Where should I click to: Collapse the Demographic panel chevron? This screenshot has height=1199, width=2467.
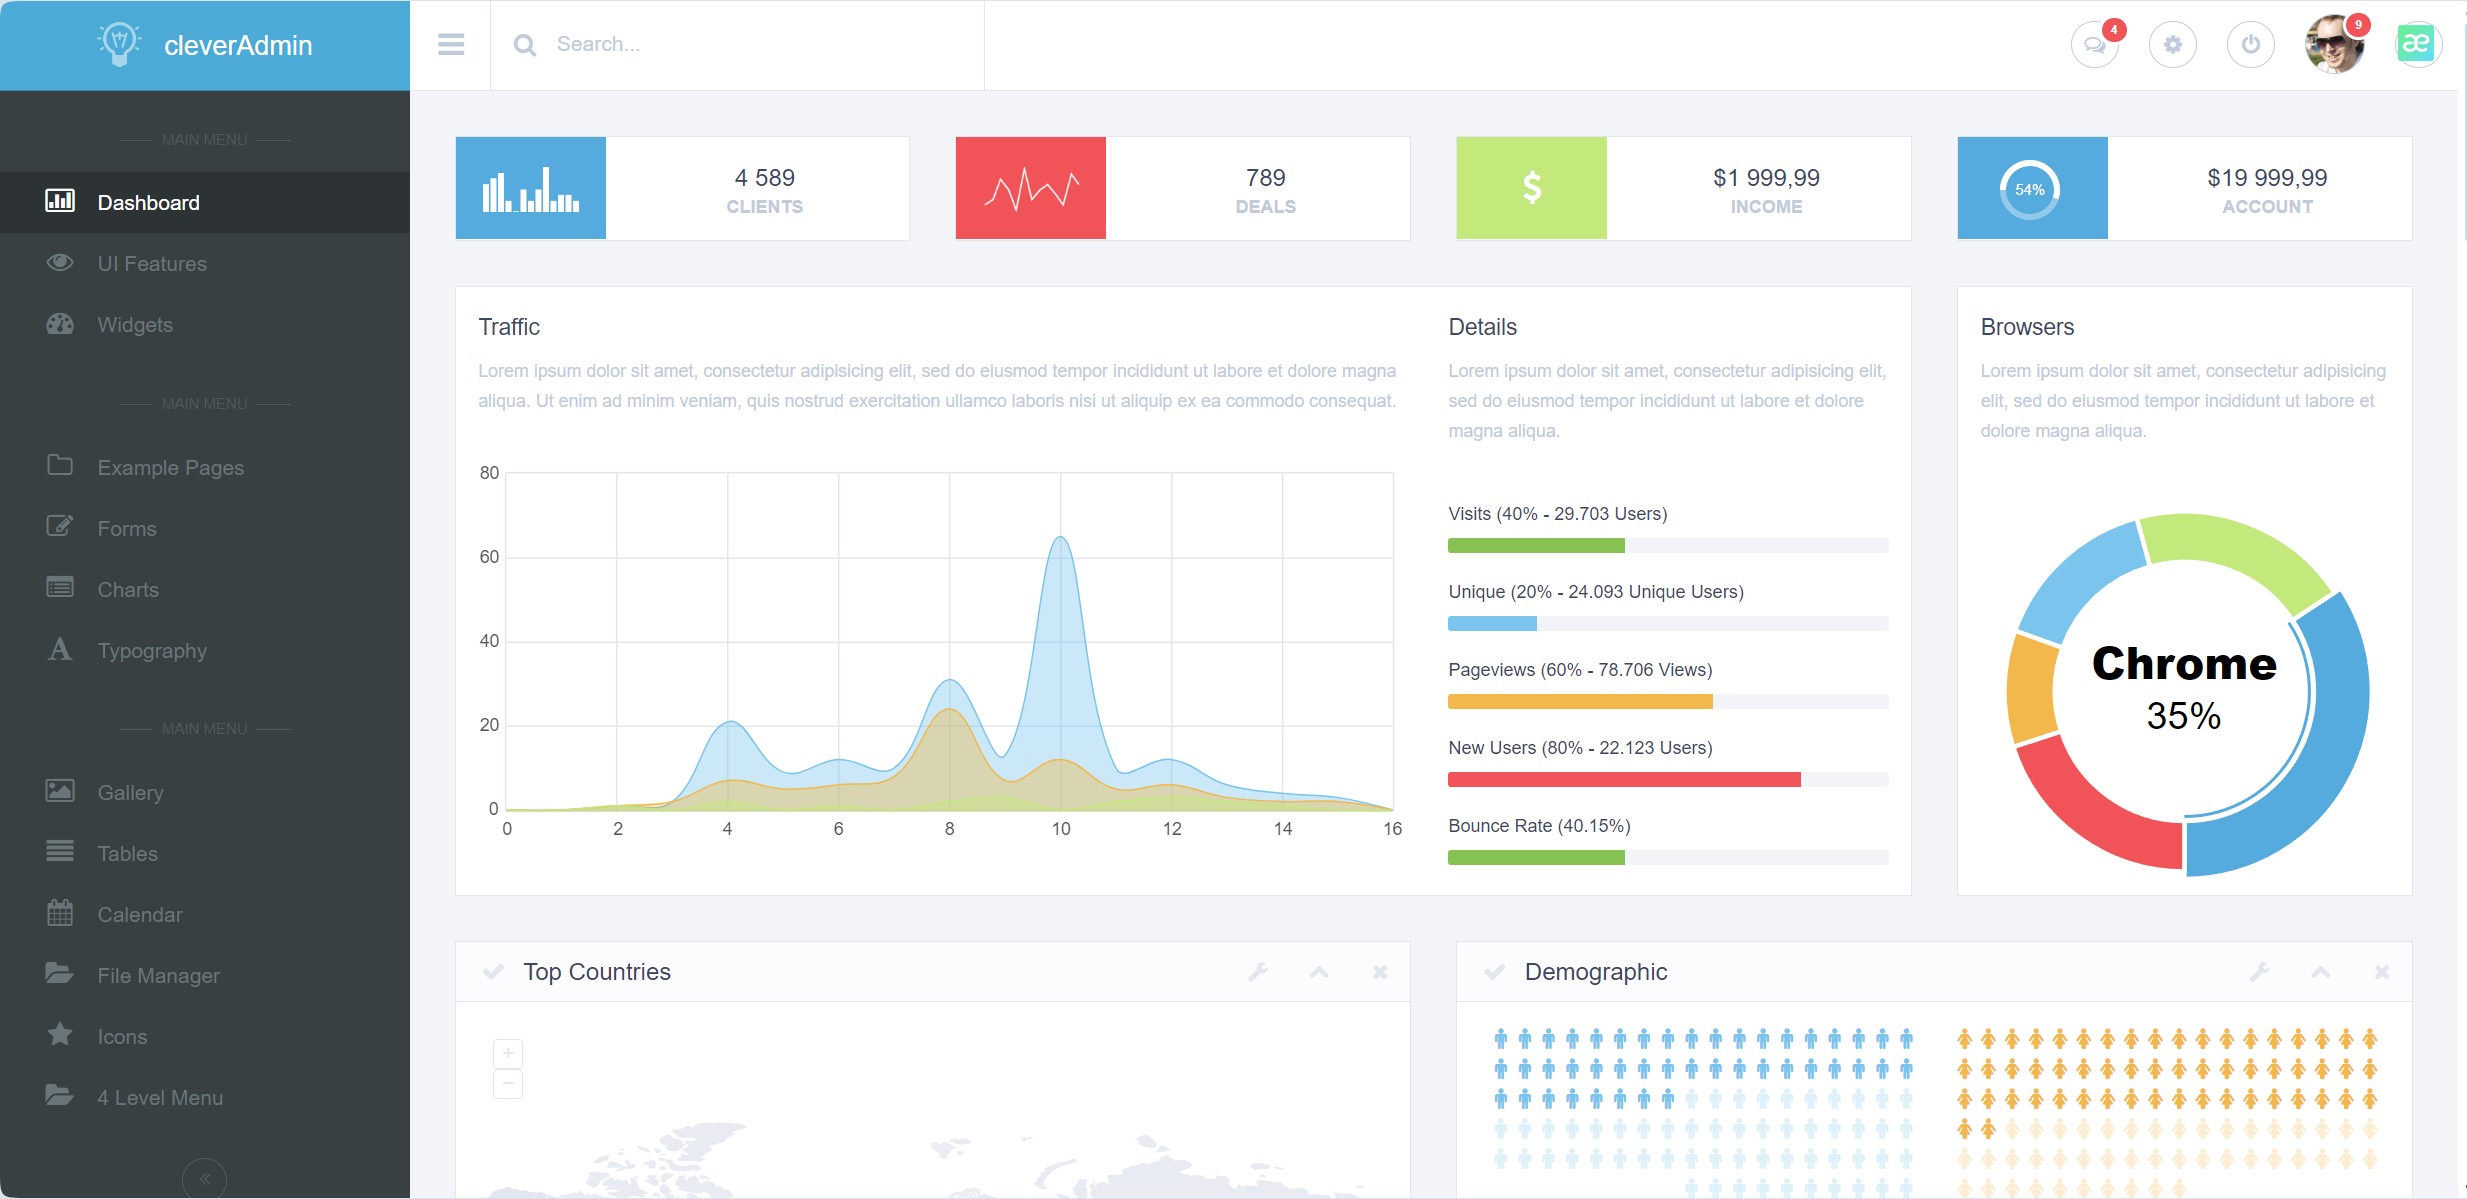(2320, 972)
